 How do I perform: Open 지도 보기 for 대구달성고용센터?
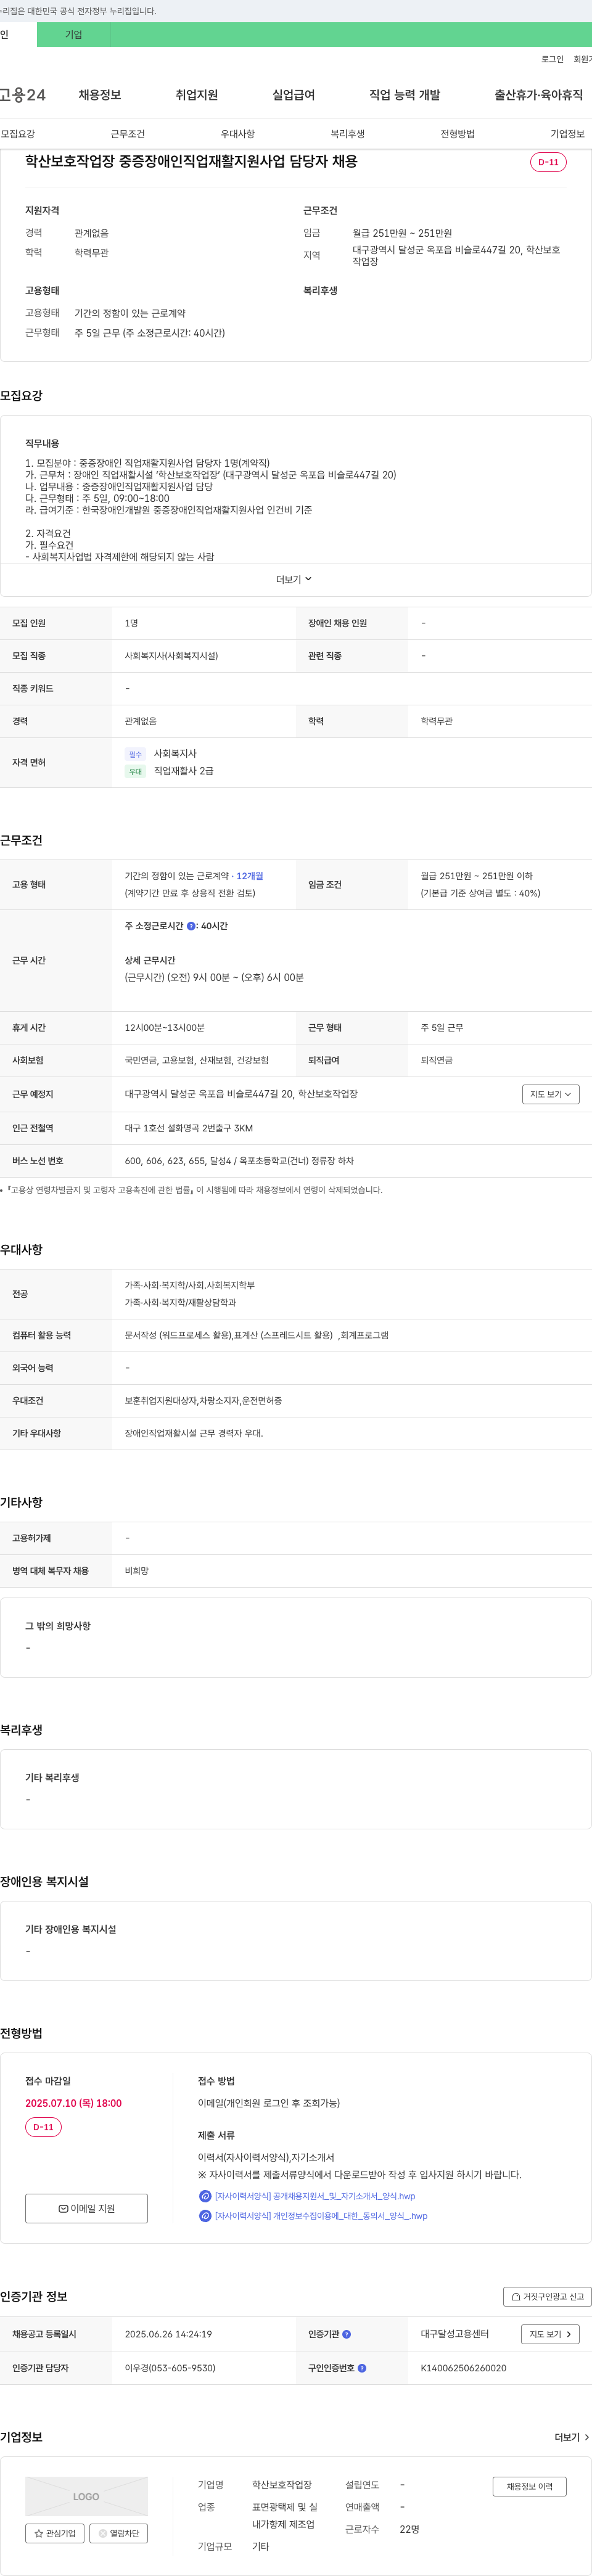coord(551,2334)
